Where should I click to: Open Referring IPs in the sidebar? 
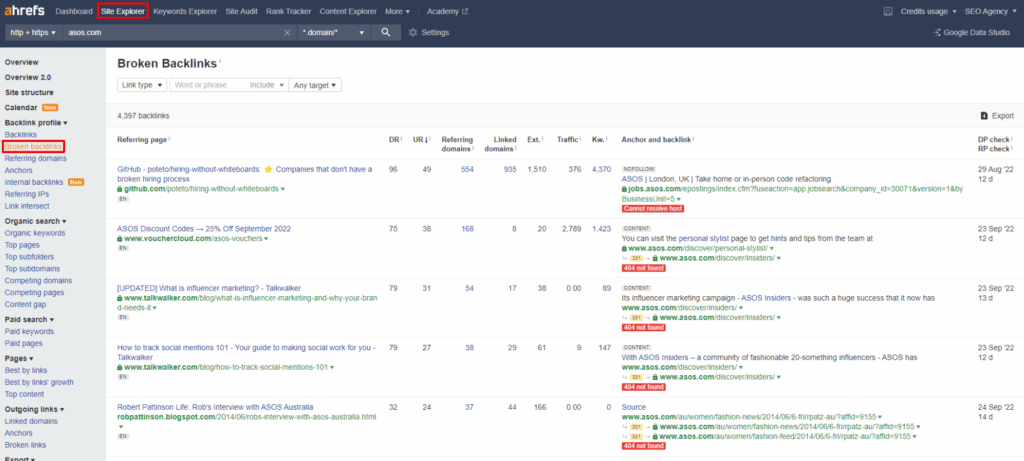[27, 194]
